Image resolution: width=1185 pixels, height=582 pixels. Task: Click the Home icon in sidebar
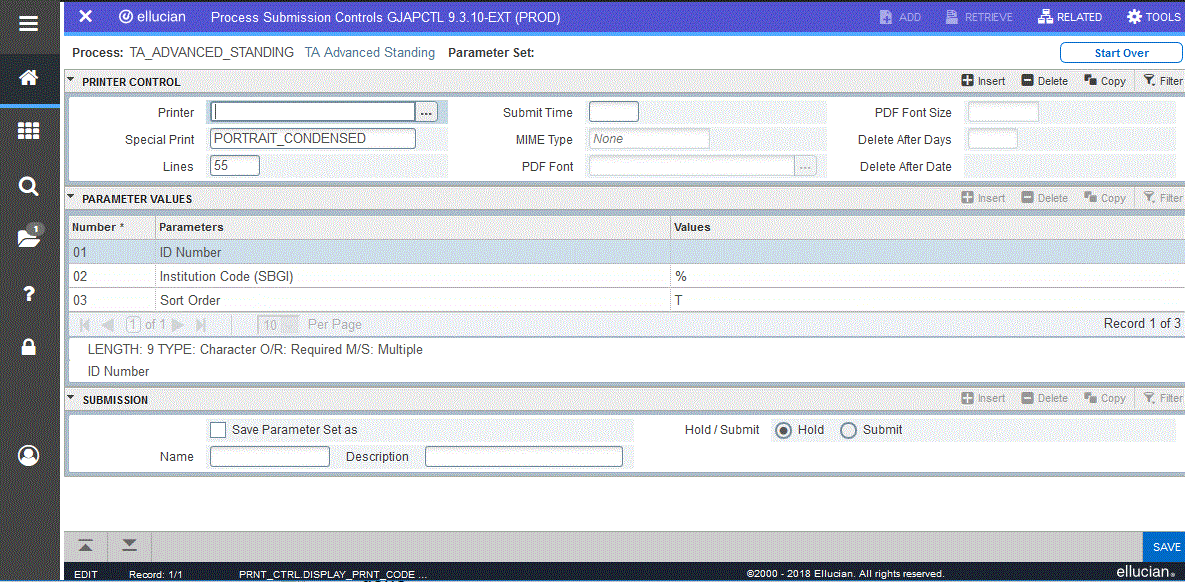[x=29, y=77]
